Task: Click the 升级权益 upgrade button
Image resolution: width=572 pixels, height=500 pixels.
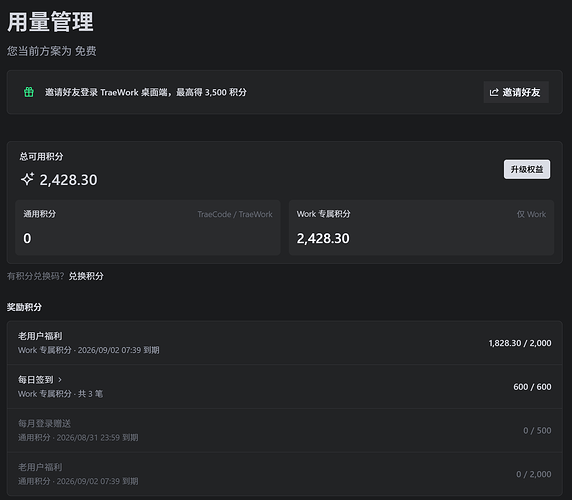Action: coord(527,169)
